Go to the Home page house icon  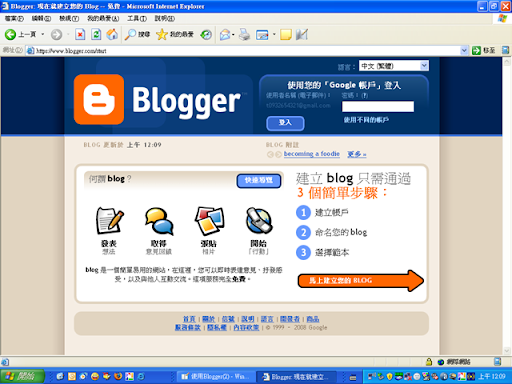[112, 34]
